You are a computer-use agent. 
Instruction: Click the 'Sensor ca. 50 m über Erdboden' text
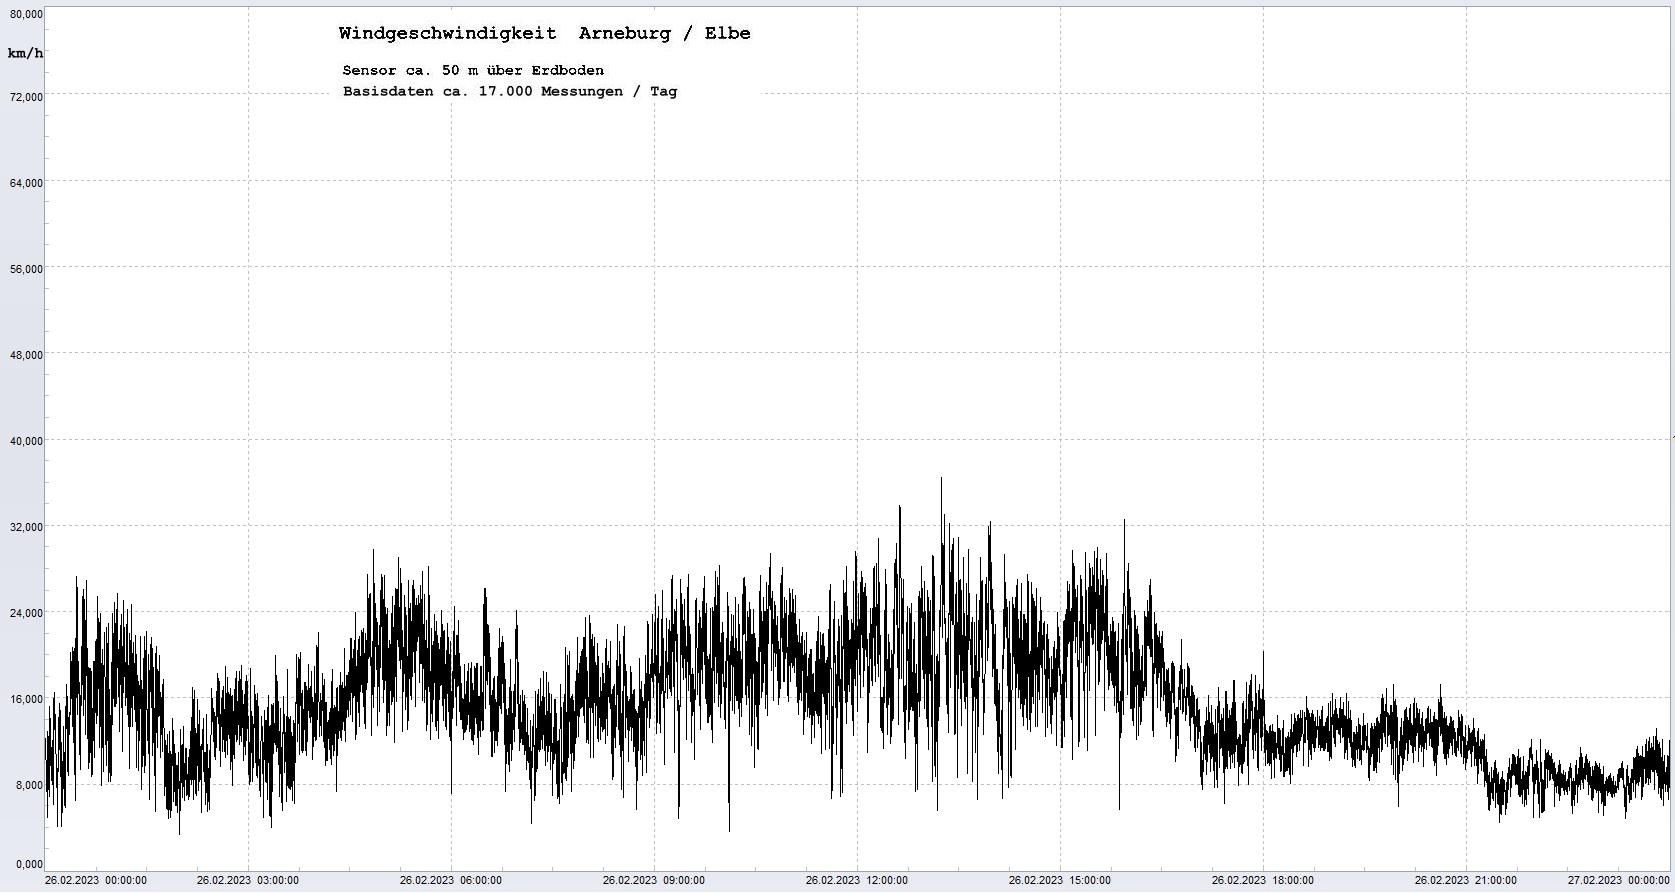click(472, 70)
